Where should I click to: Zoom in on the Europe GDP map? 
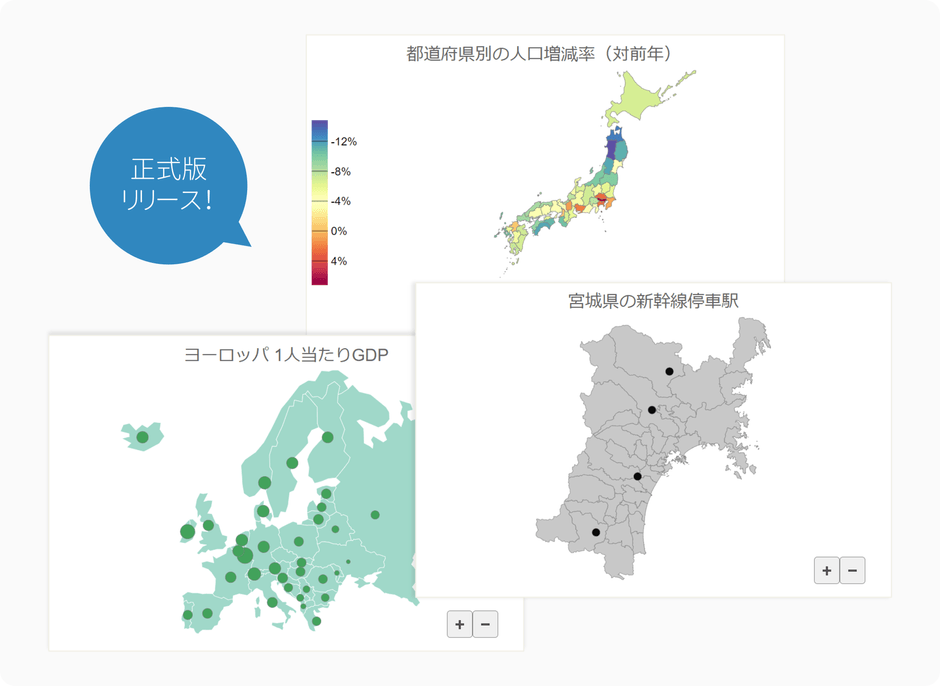coord(459,623)
